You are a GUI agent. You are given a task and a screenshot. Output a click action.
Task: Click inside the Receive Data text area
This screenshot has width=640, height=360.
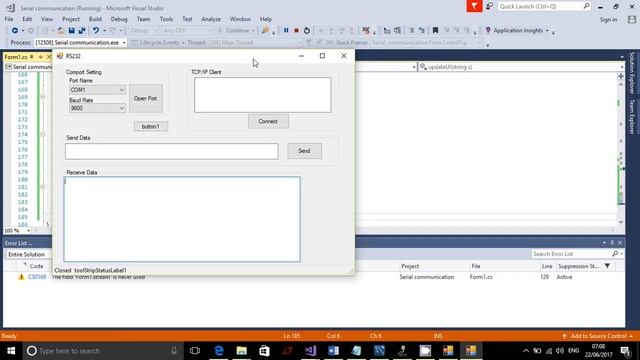182,219
